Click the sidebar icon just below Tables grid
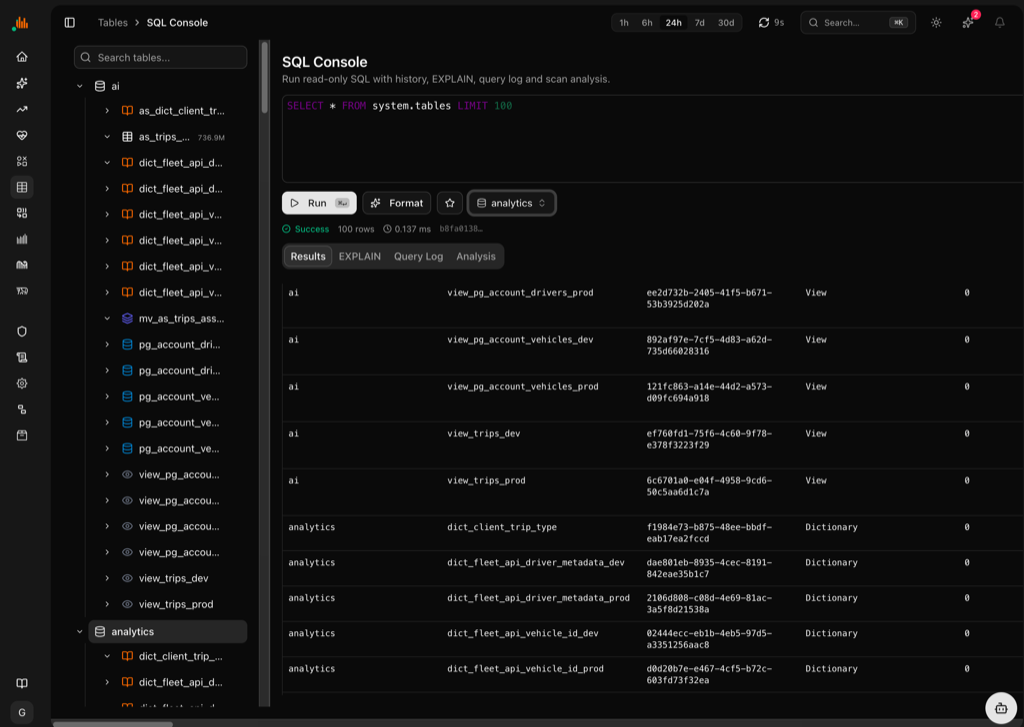The width and height of the screenshot is (1024, 727). coord(22,213)
